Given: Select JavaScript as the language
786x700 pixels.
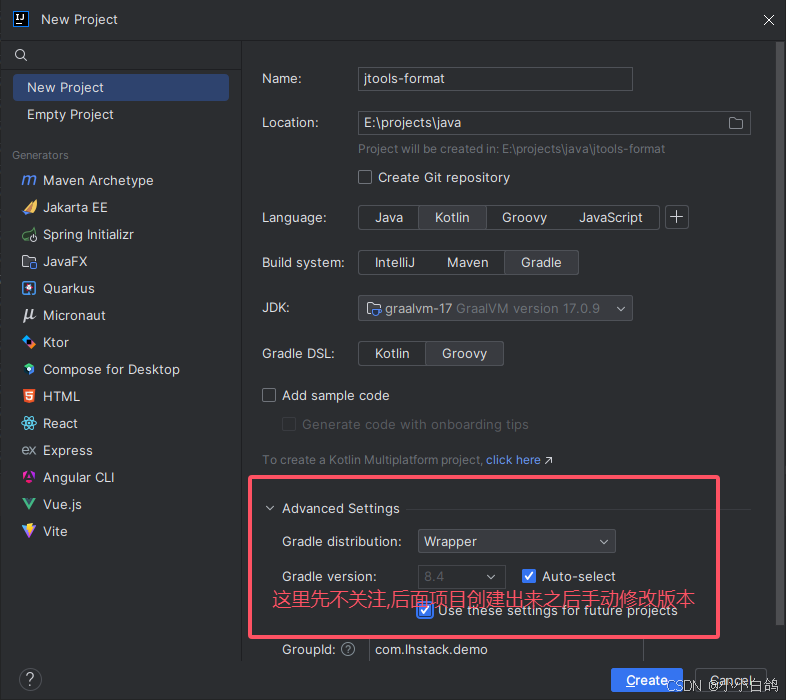Looking at the screenshot, I should click(611, 217).
